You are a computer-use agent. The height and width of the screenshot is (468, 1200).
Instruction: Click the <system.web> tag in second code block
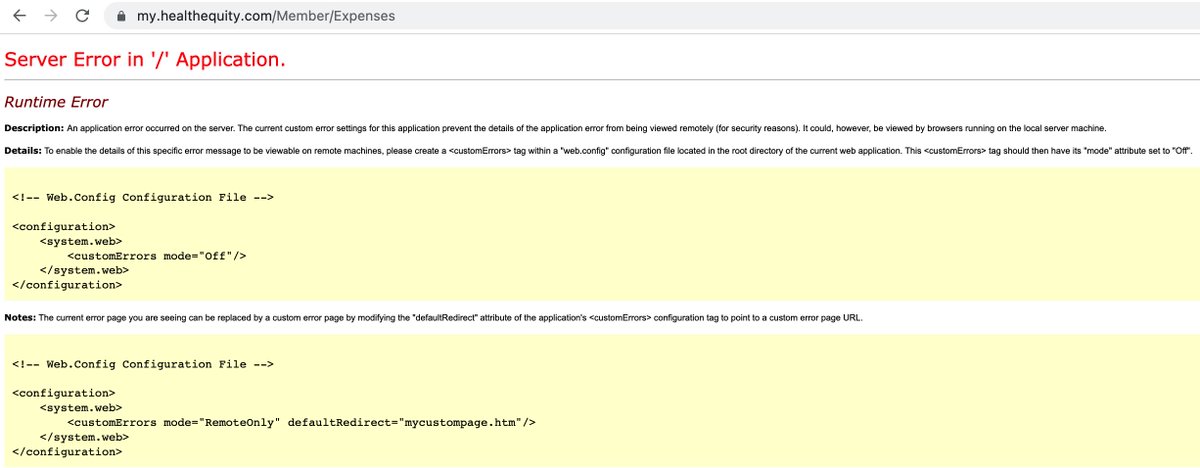[81, 408]
